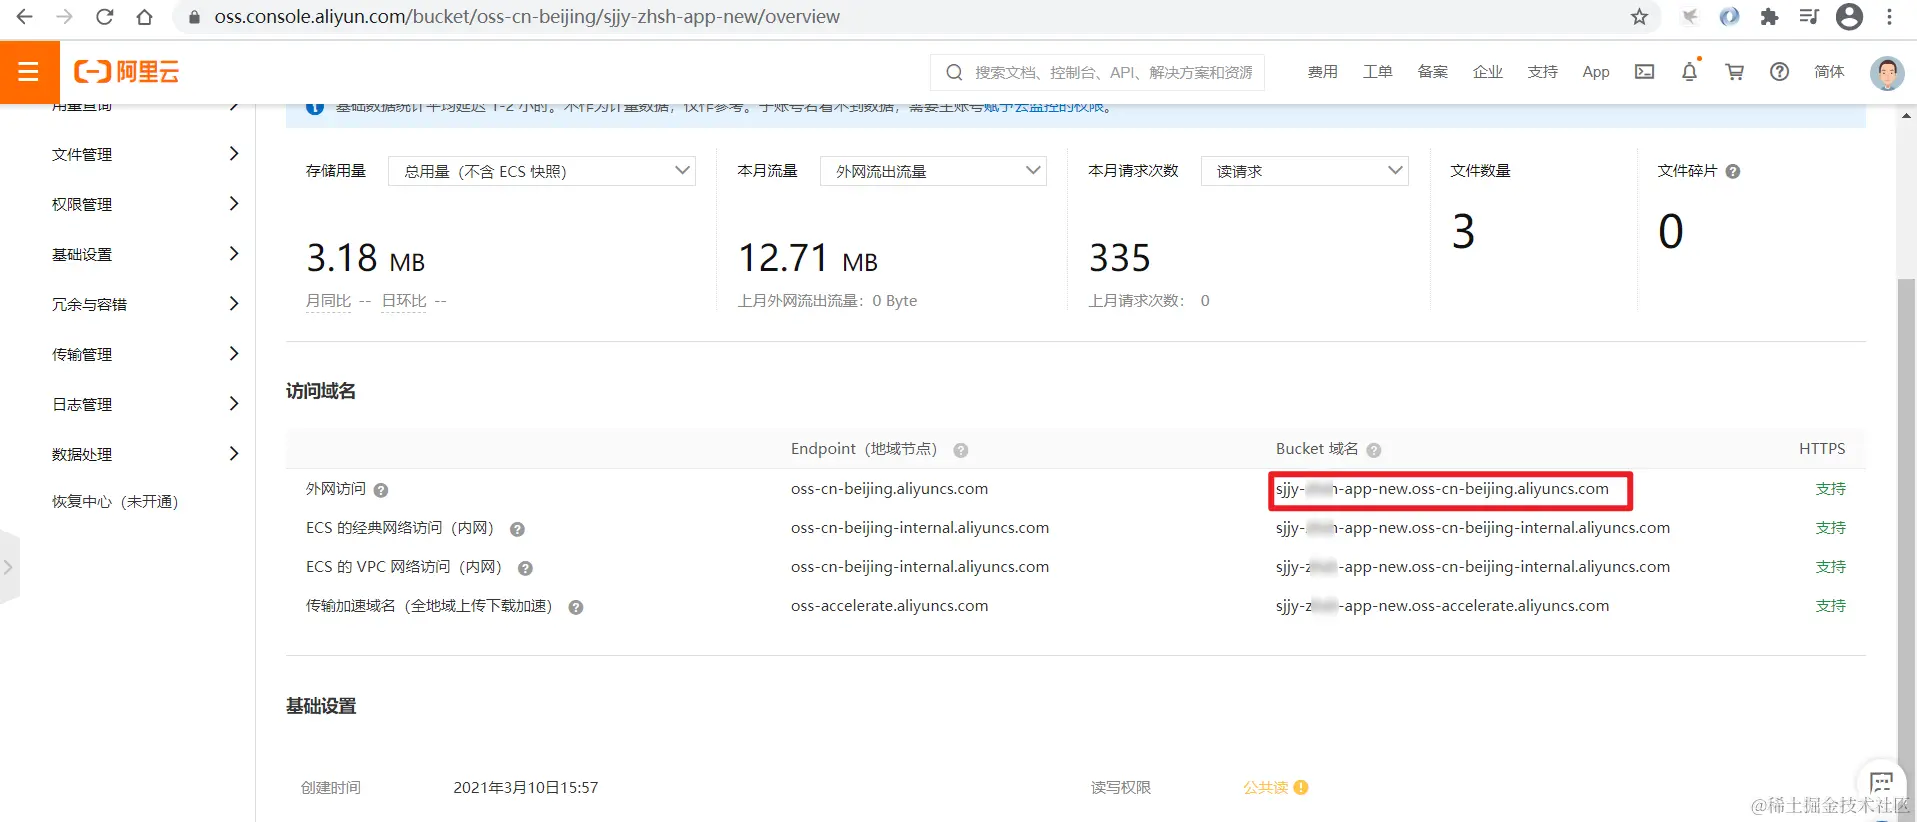Click the 公共读 permission value
Screen dimensions: 1917x822
click(x=1265, y=788)
